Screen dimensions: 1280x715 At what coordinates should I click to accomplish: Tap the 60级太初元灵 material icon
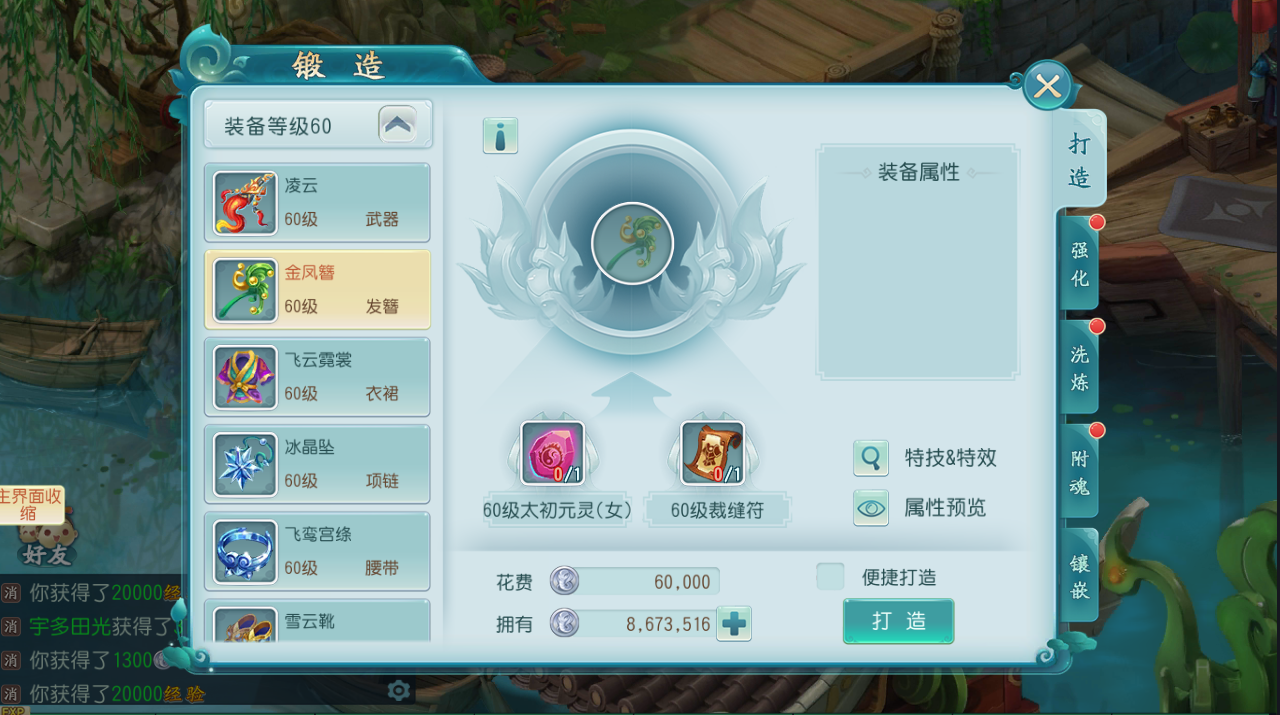(x=552, y=453)
